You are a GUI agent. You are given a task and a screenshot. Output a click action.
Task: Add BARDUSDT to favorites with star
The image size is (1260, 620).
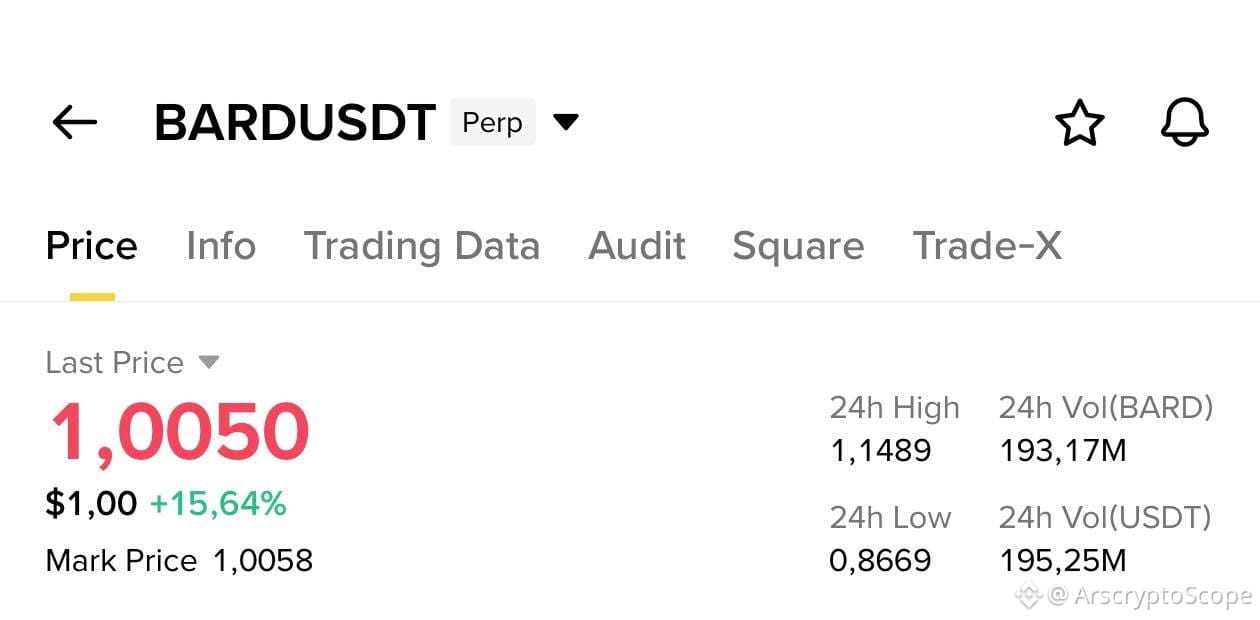(1080, 123)
